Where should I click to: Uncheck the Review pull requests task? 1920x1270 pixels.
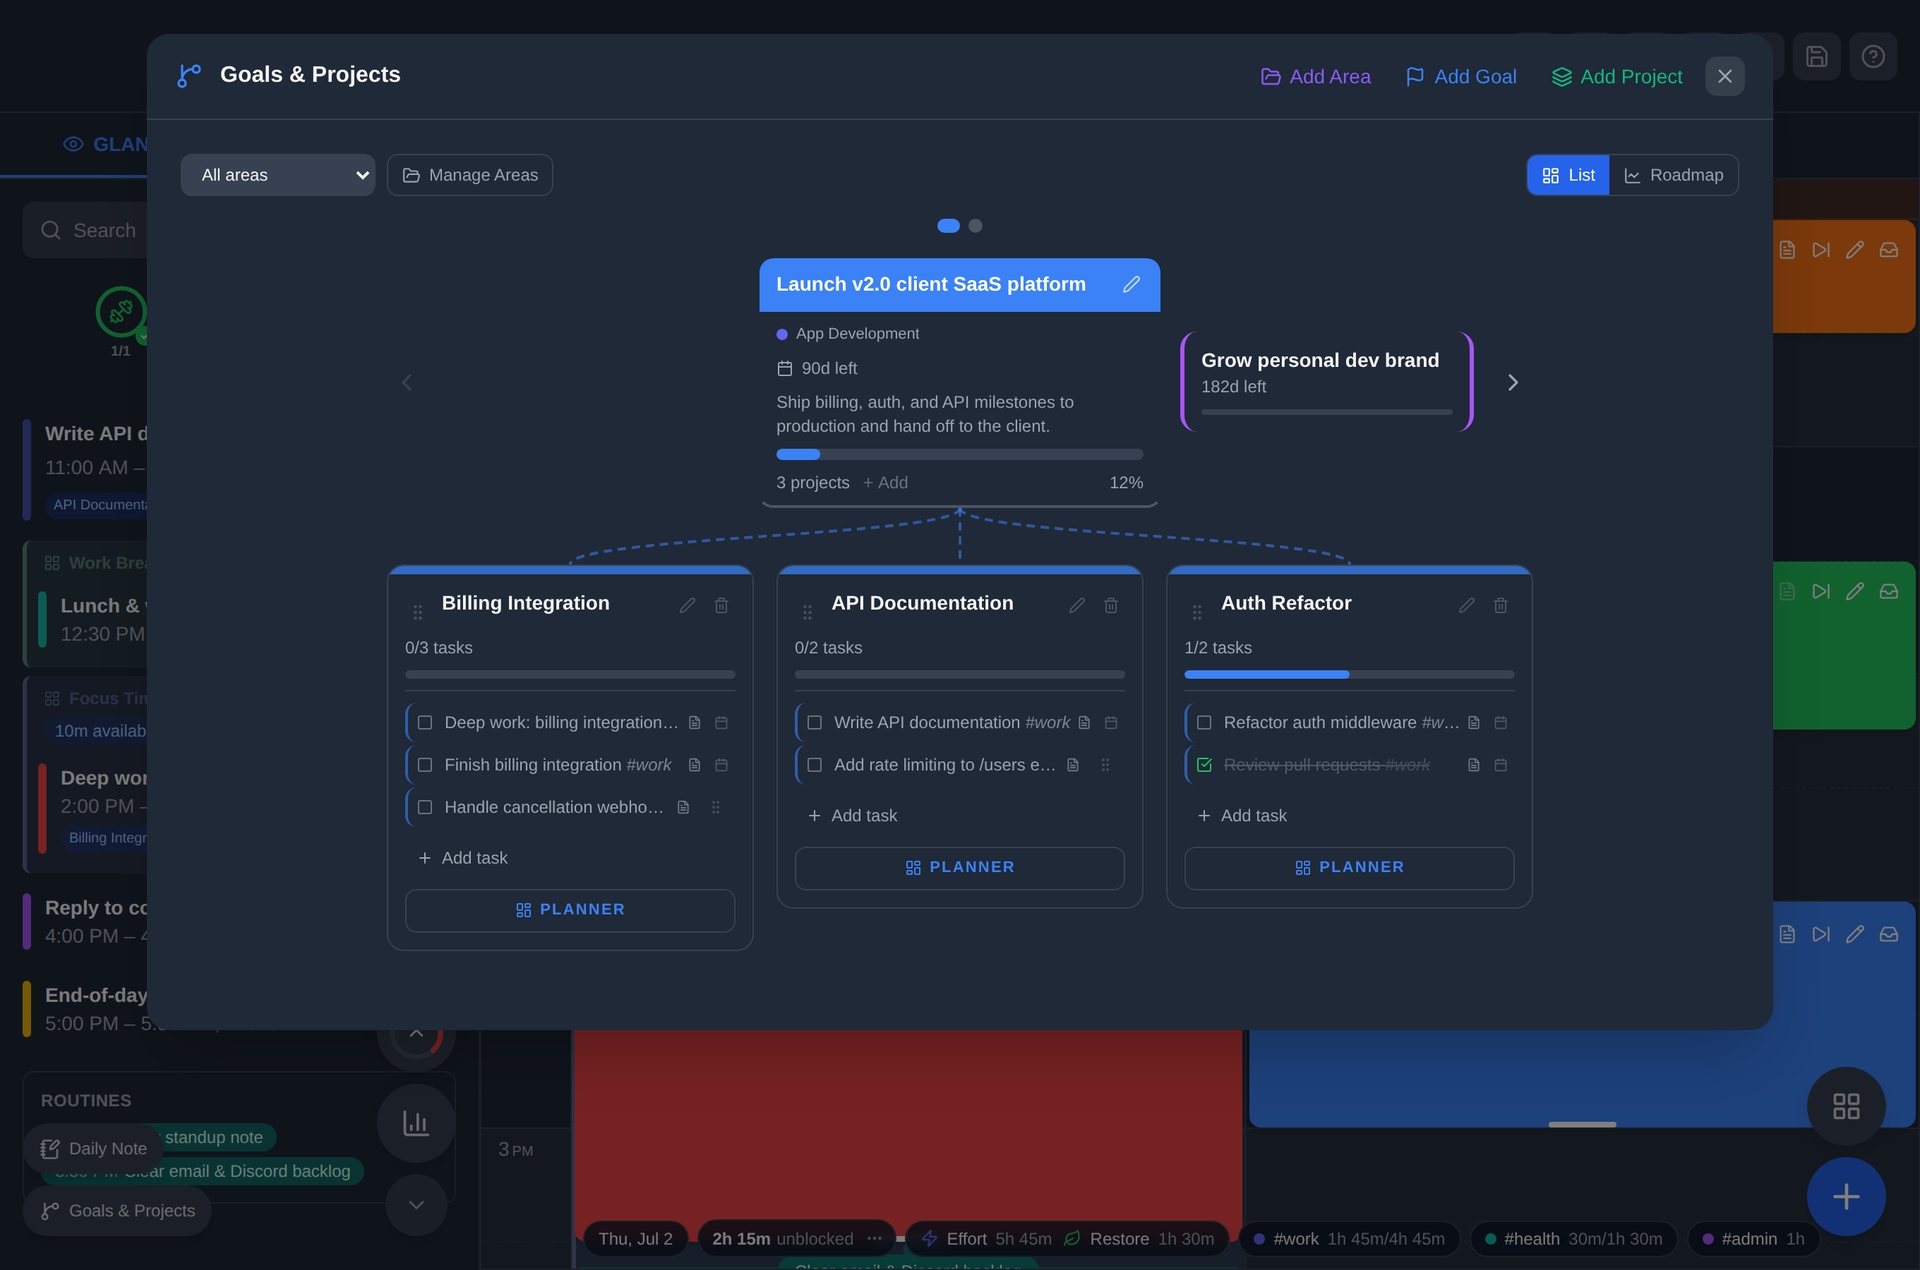tap(1205, 765)
